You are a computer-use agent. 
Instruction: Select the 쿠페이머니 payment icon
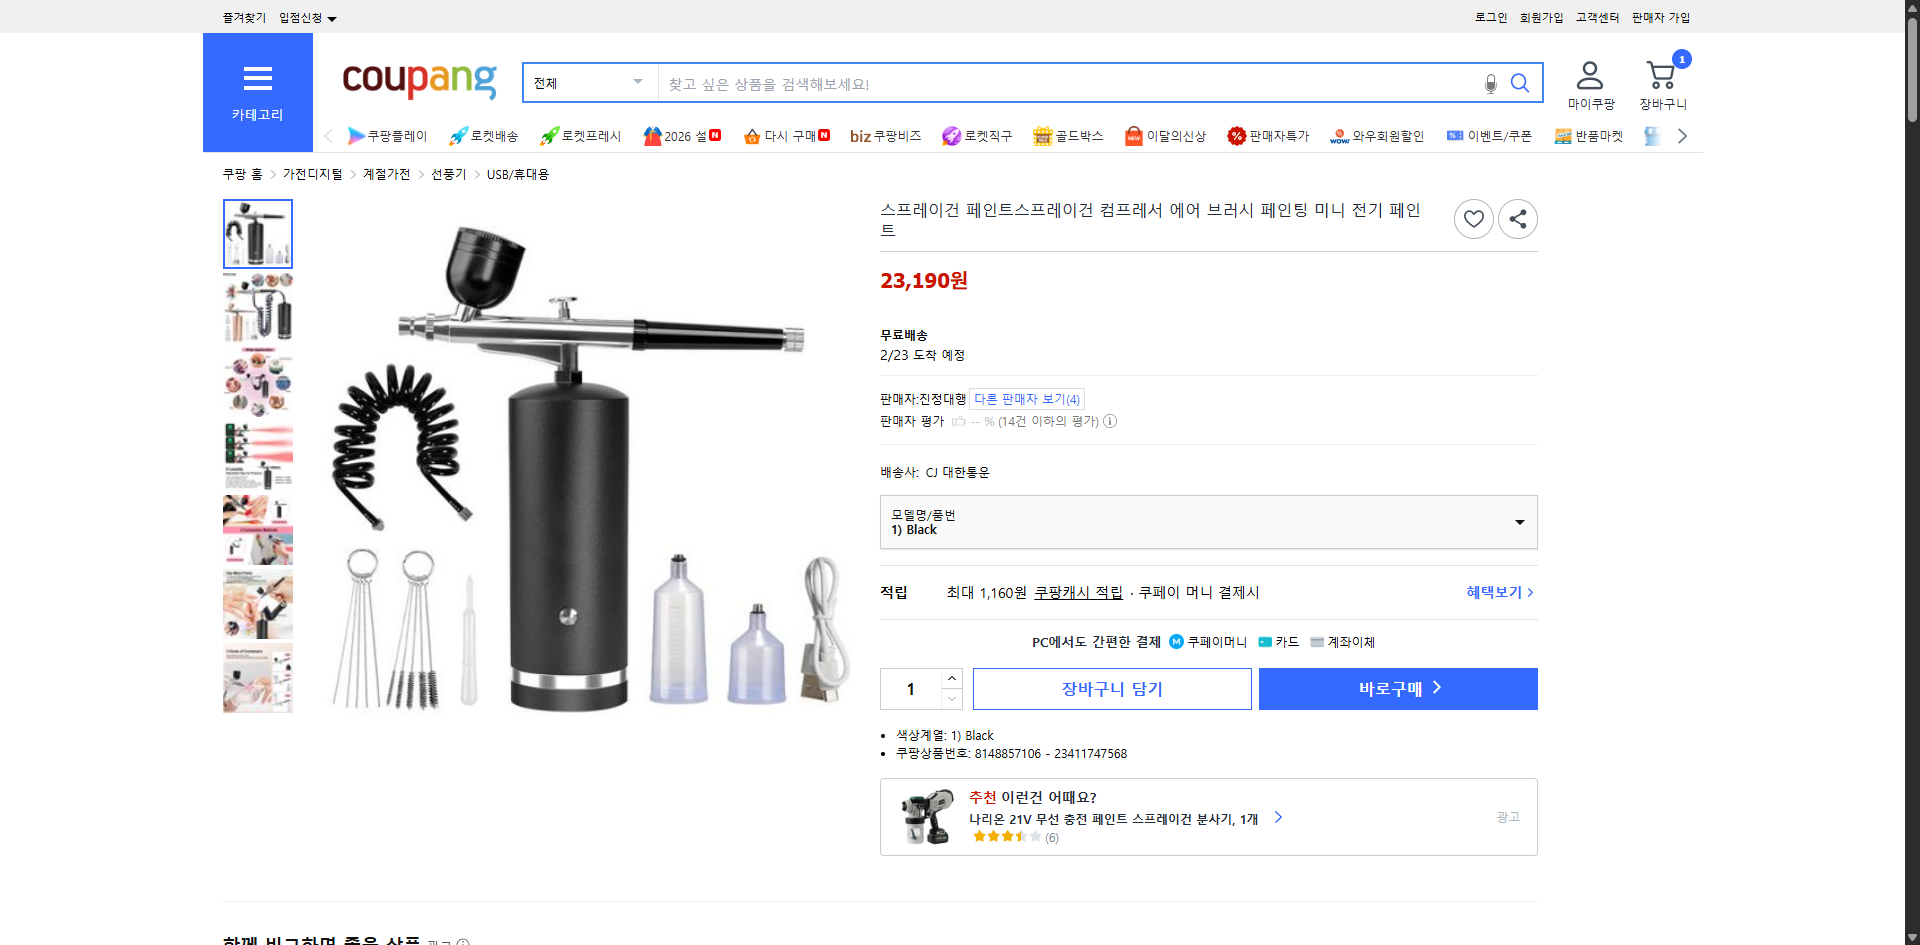pos(1176,641)
